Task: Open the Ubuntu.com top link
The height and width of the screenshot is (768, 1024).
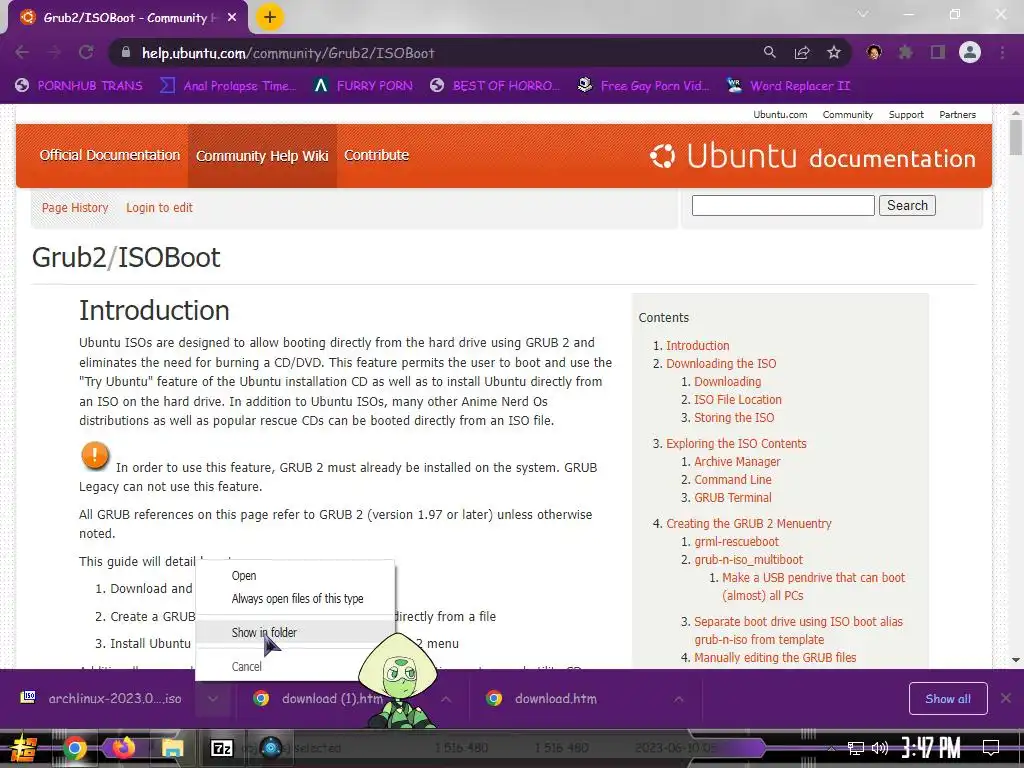Action: tap(780, 114)
